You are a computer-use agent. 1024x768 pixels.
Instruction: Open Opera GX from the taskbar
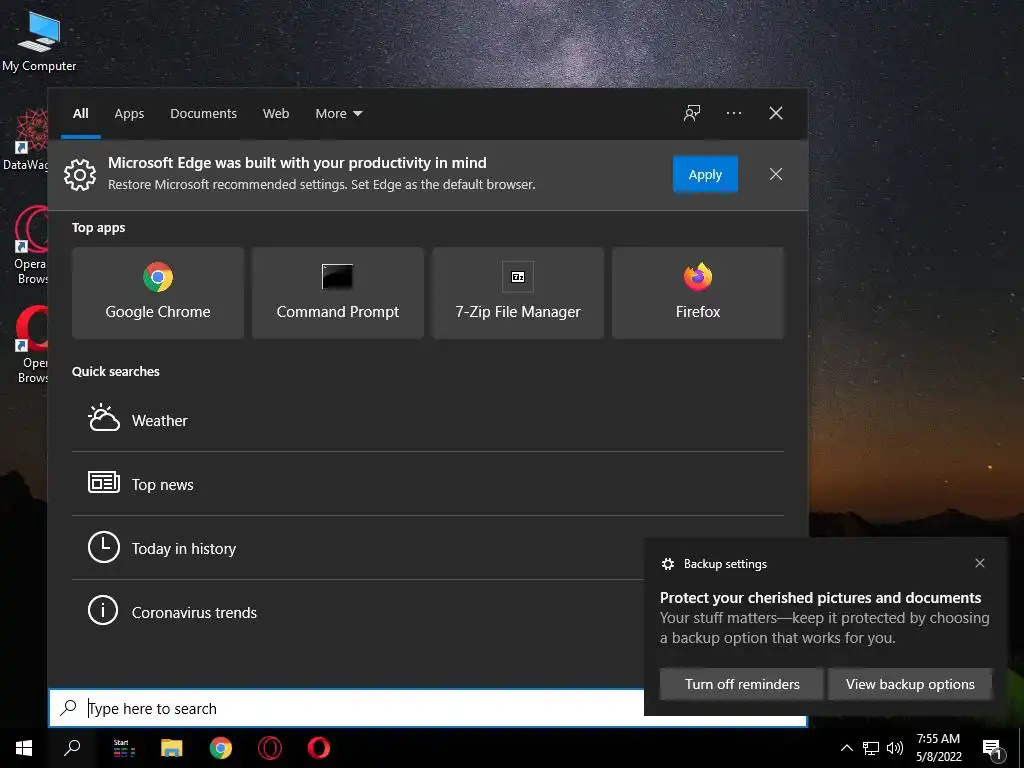270,748
